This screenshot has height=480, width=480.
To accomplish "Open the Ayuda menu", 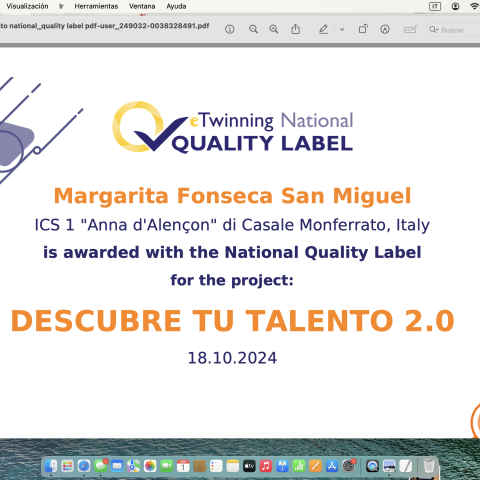I will point(176,6).
